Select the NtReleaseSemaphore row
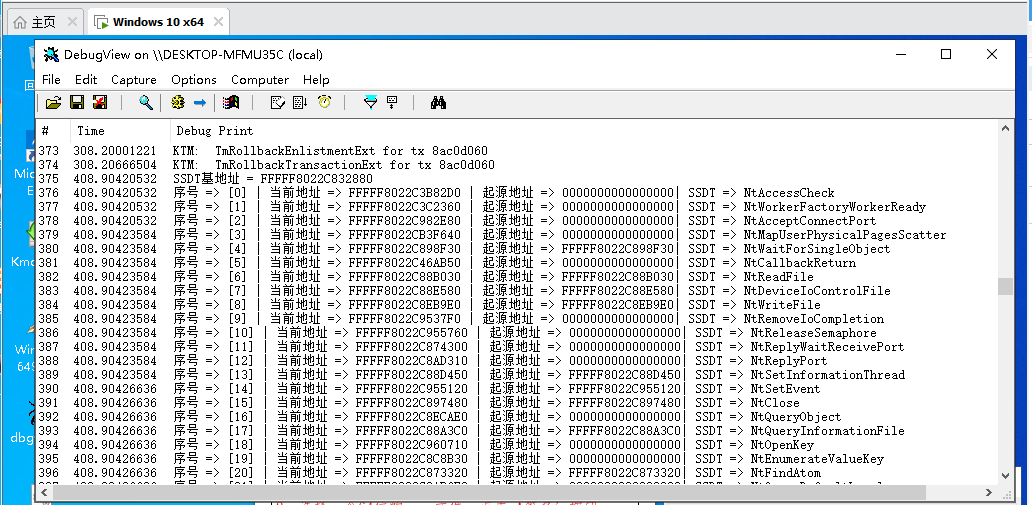Image resolution: width=1032 pixels, height=505 pixels. [517, 332]
